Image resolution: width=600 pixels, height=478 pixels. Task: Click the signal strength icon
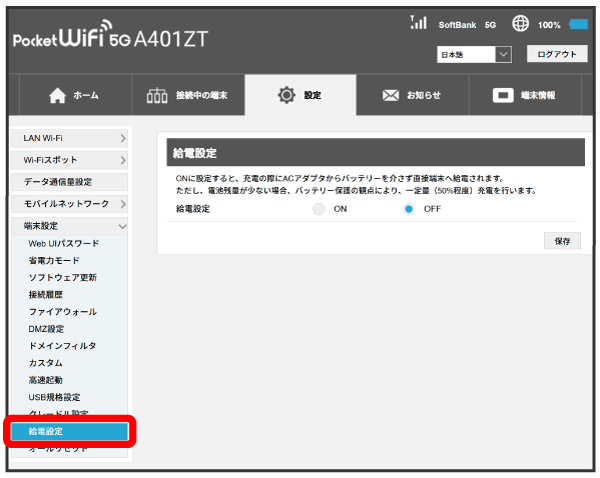tap(419, 23)
